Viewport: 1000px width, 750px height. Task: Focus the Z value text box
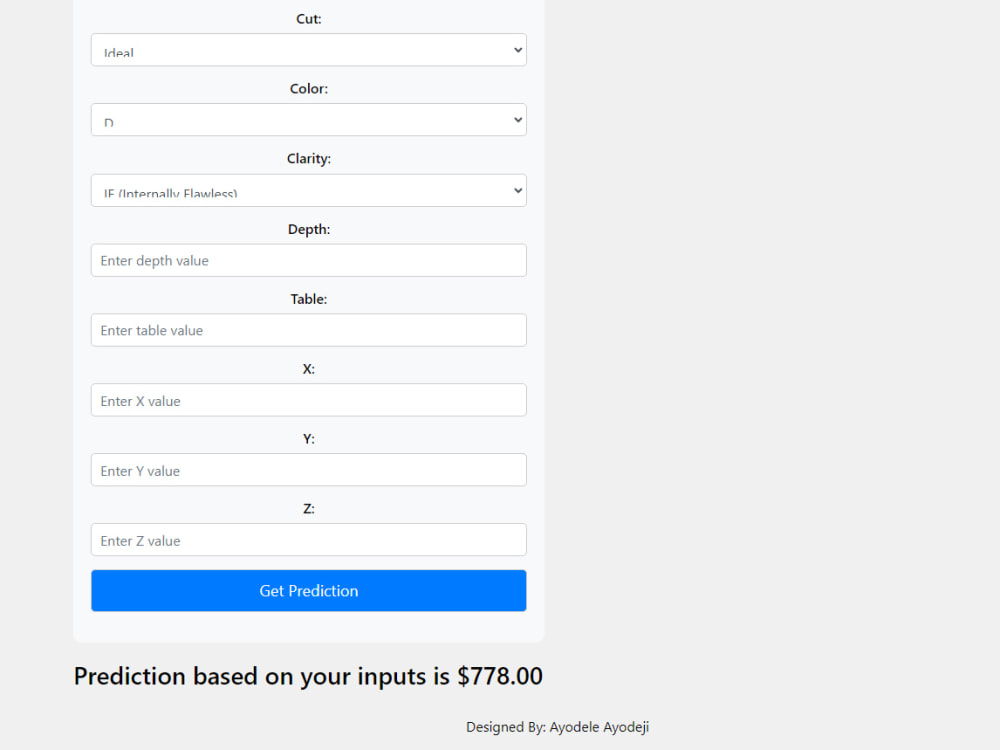[309, 540]
